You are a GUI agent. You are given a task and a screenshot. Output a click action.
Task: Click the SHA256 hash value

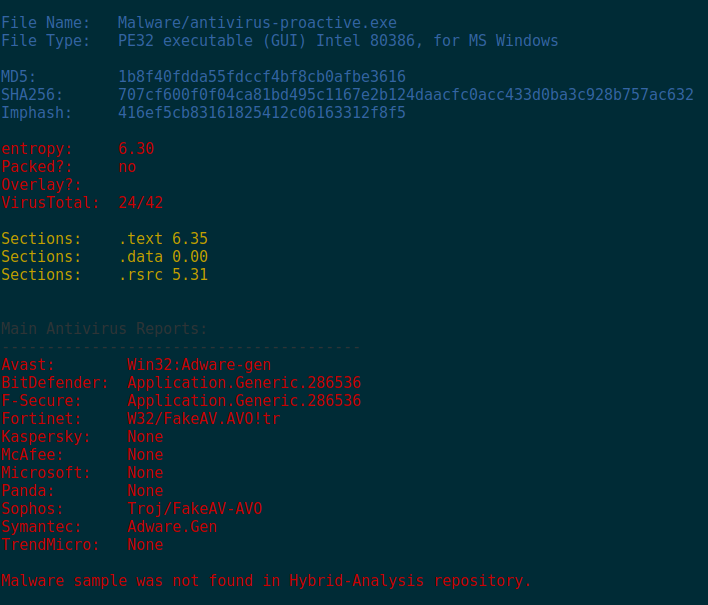pyautogui.click(x=405, y=95)
